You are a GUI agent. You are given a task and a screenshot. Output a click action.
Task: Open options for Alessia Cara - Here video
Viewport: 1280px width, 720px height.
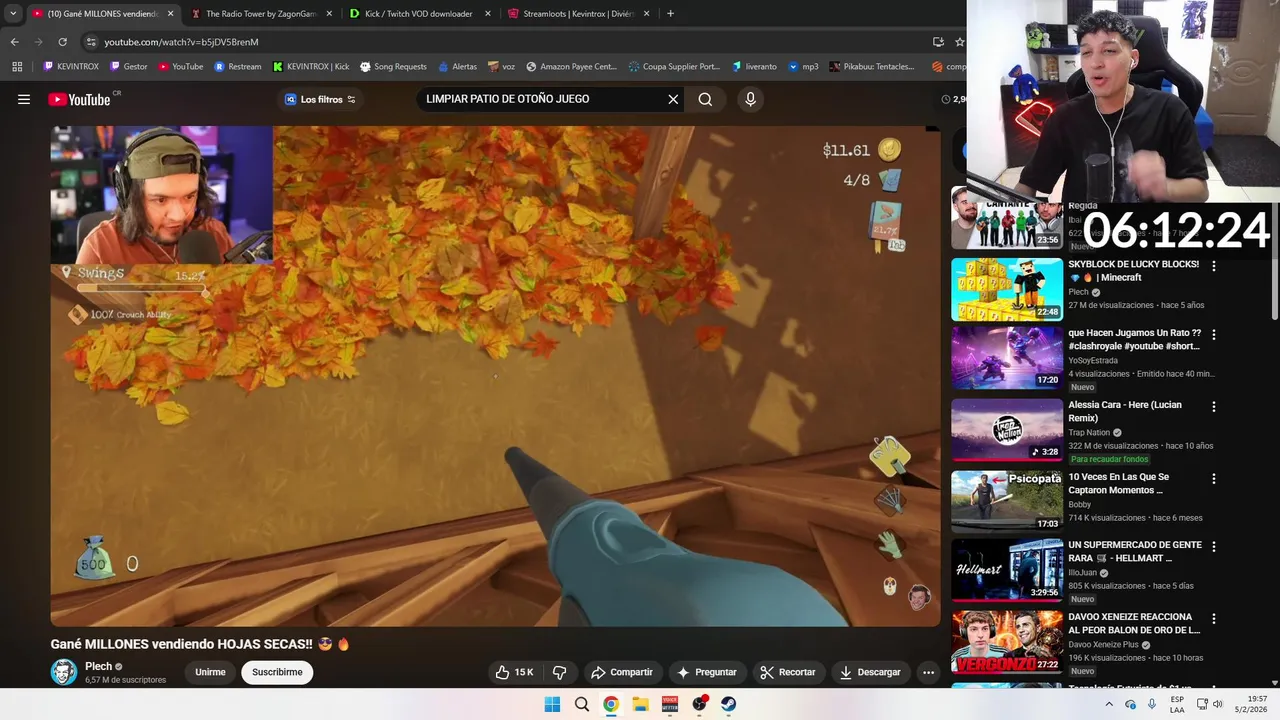coord(1214,407)
